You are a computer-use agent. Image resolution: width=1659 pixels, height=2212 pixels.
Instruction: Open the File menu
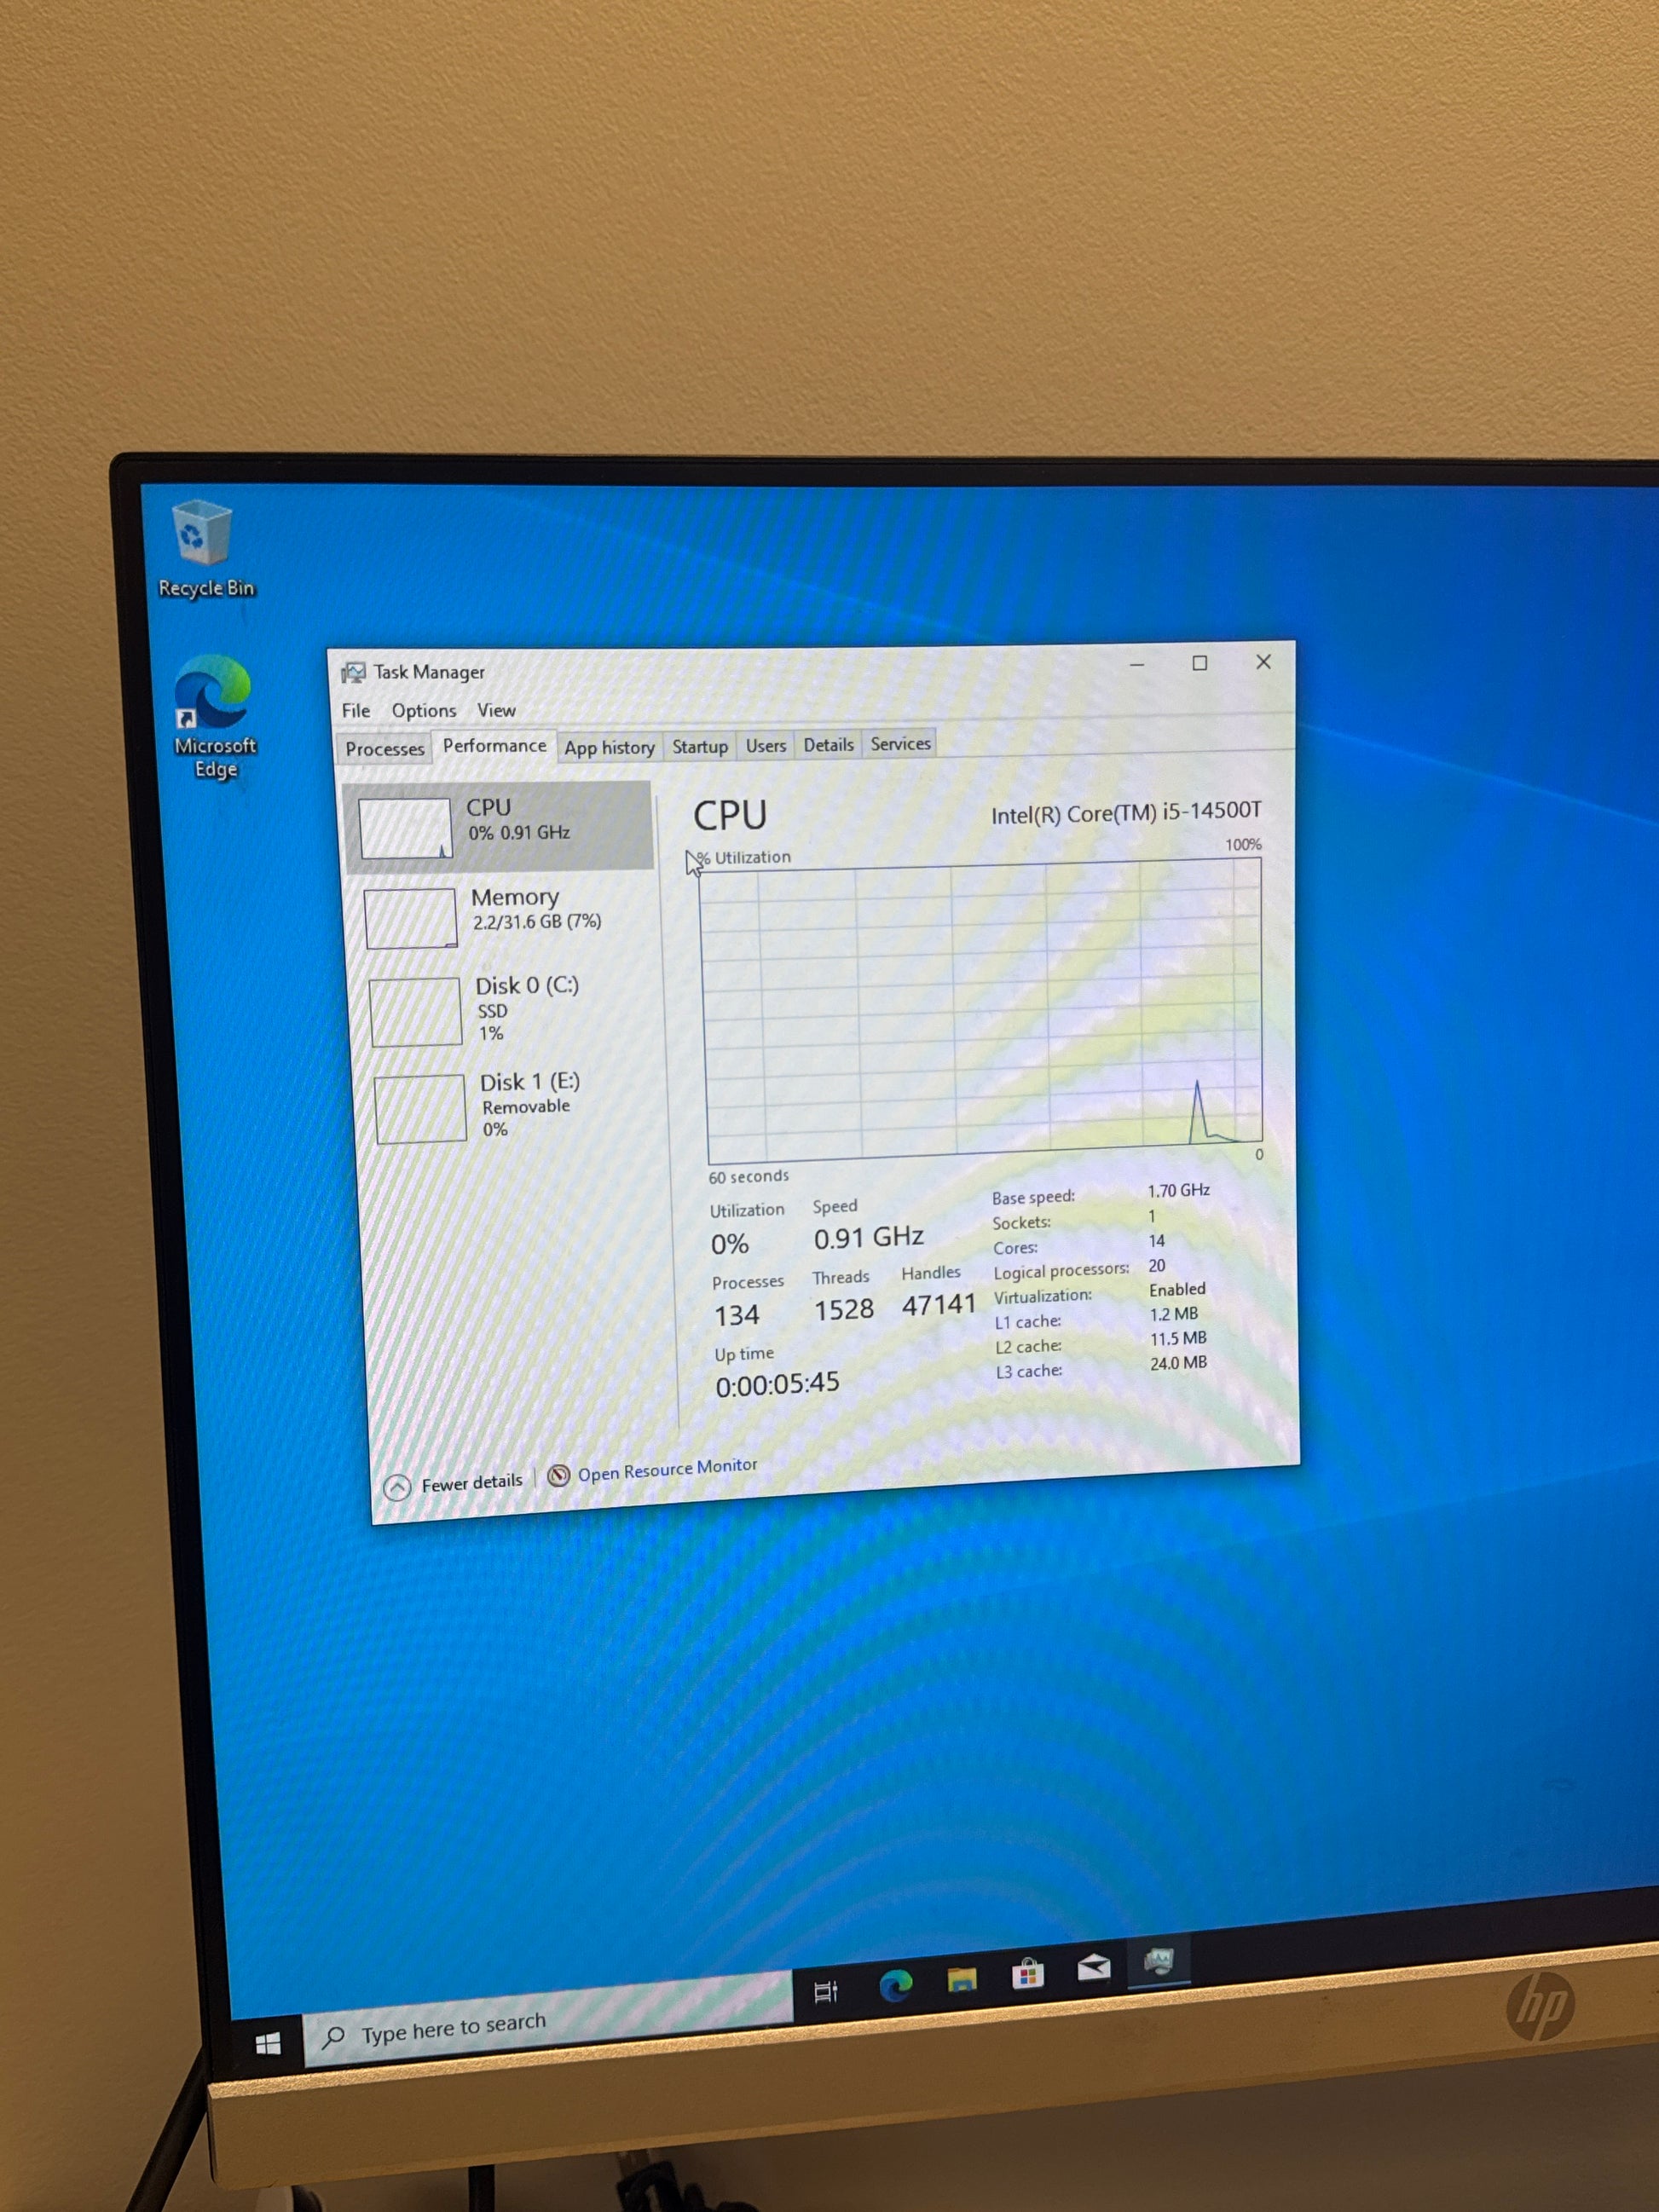point(356,711)
